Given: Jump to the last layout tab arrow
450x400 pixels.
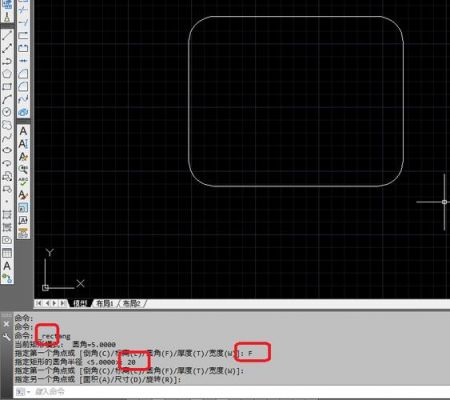Looking at the screenshot, I should pyautogui.click(x=62, y=303).
